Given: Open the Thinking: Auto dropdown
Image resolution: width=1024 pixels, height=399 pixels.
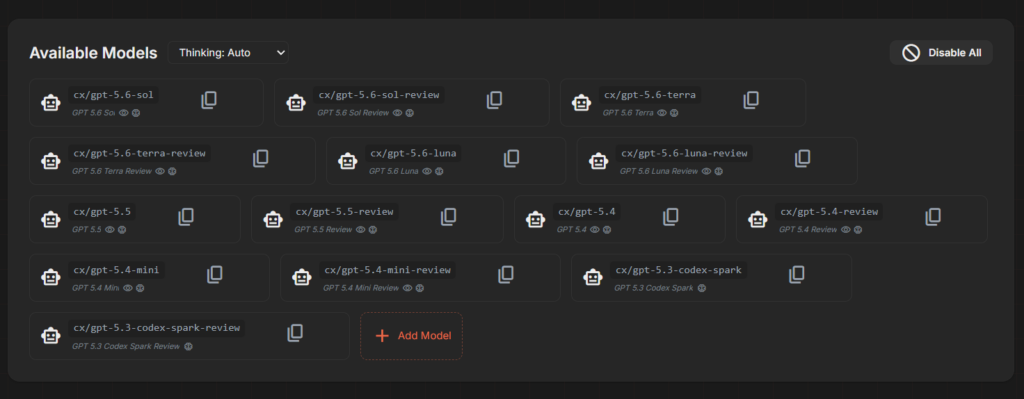Looking at the screenshot, I should point(229,53).
